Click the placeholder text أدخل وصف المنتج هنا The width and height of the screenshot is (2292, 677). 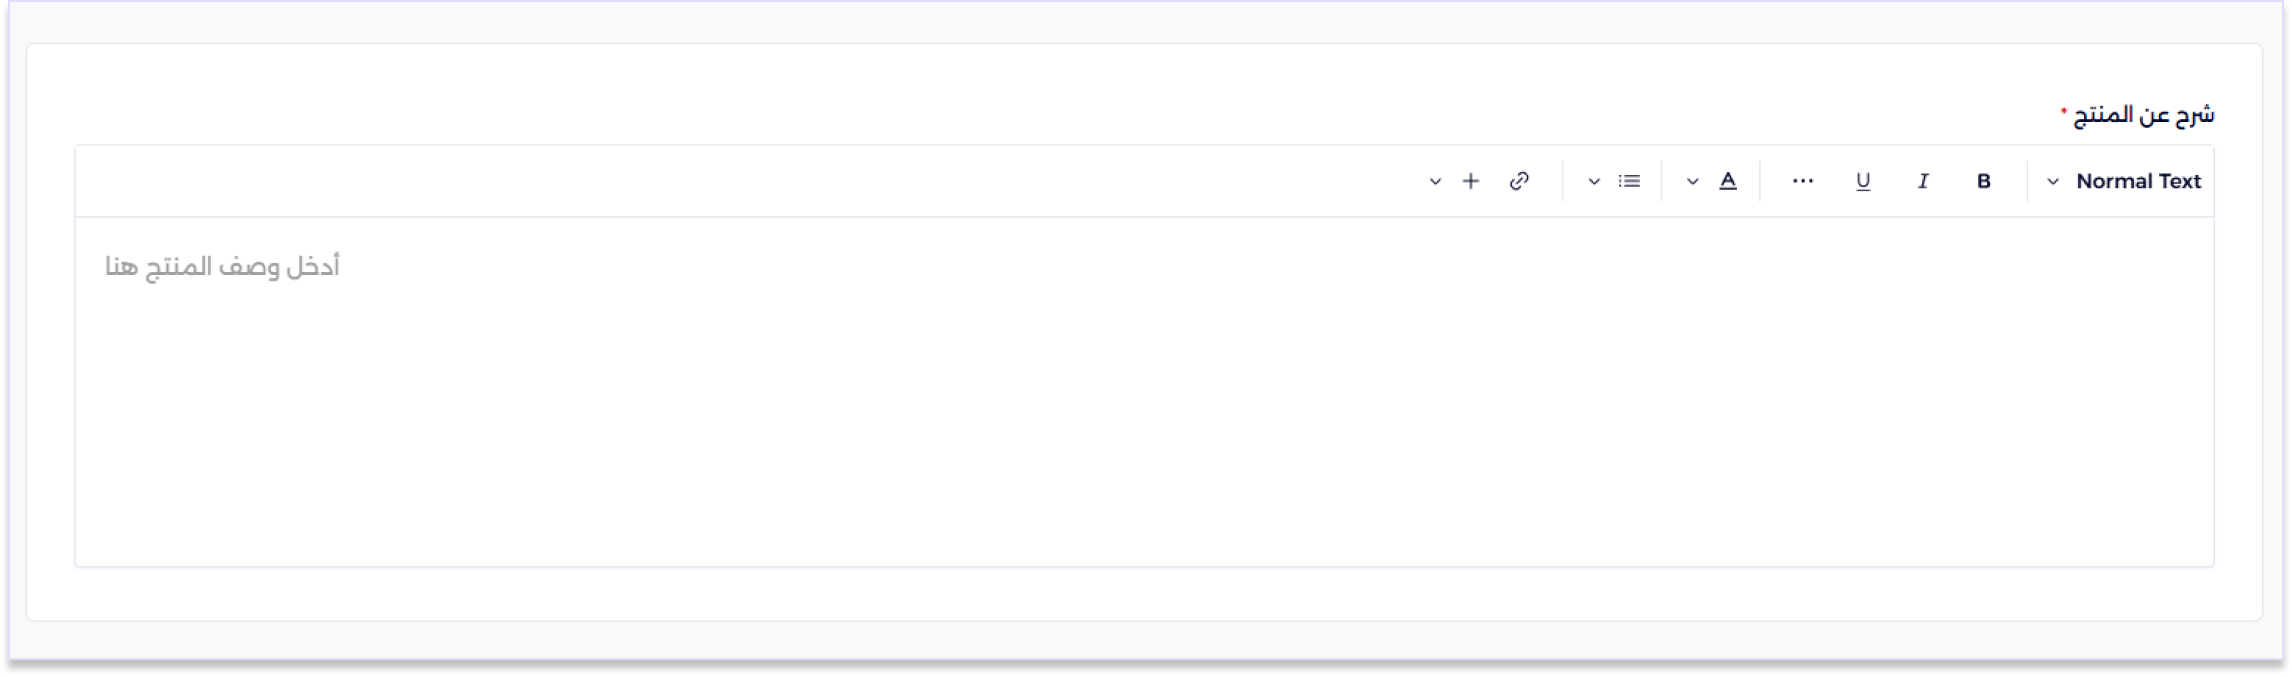[x=222, y=267]
